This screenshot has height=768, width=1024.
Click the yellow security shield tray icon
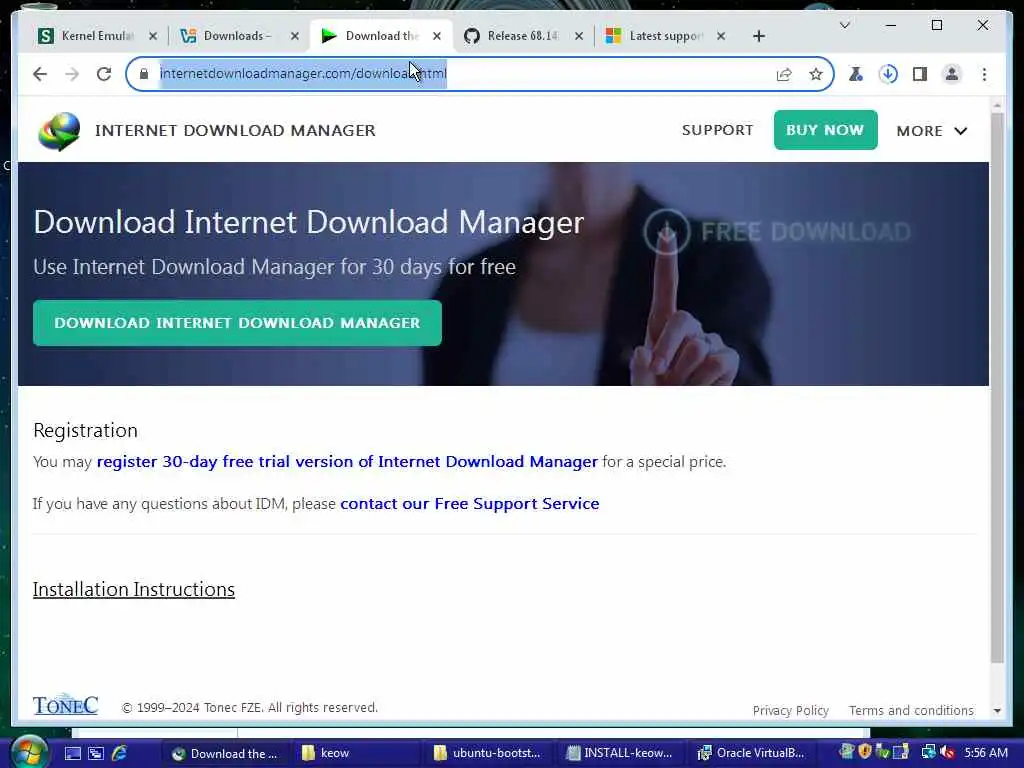tap(865, 752)
